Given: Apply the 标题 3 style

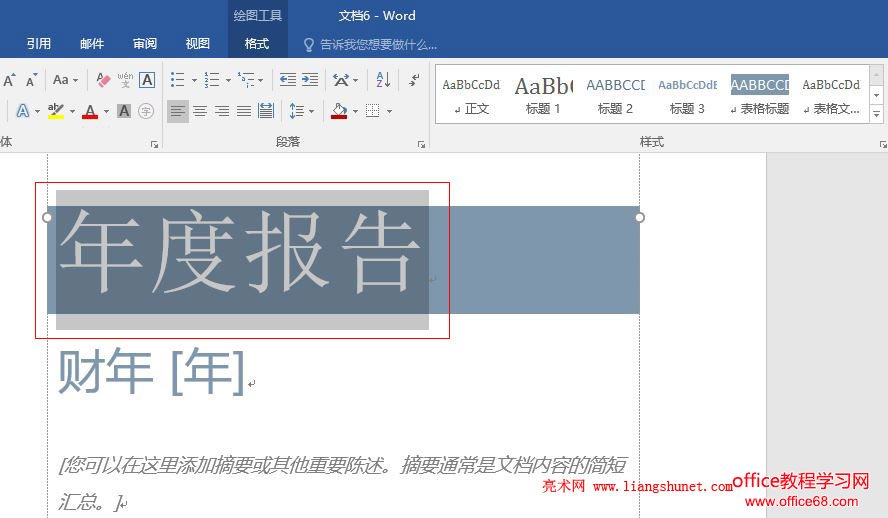Looking at the screenshot, I should tap(687, 95).
